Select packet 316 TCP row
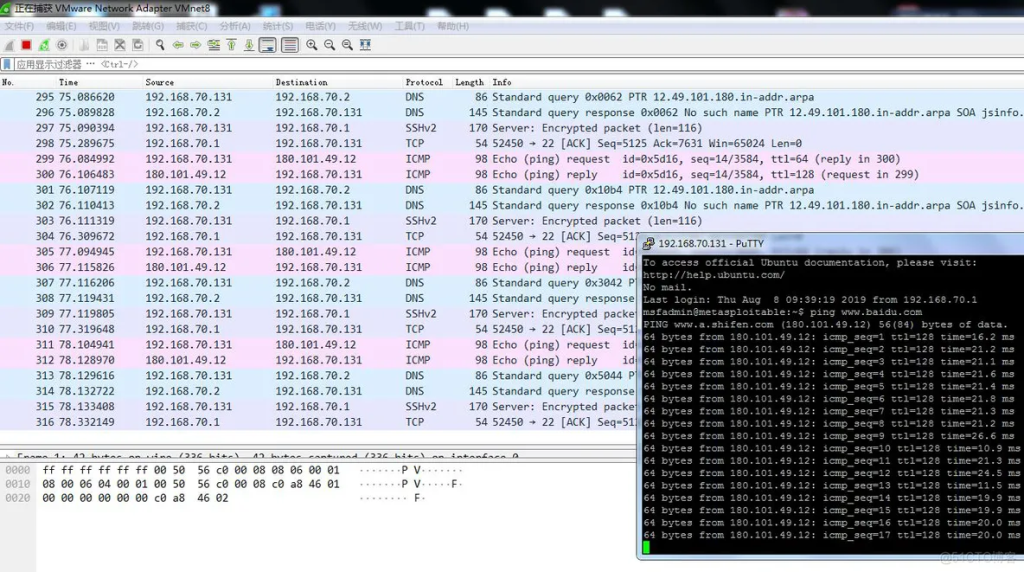The width and height of the screenshot is (1024, 572). tap(318, 422)
